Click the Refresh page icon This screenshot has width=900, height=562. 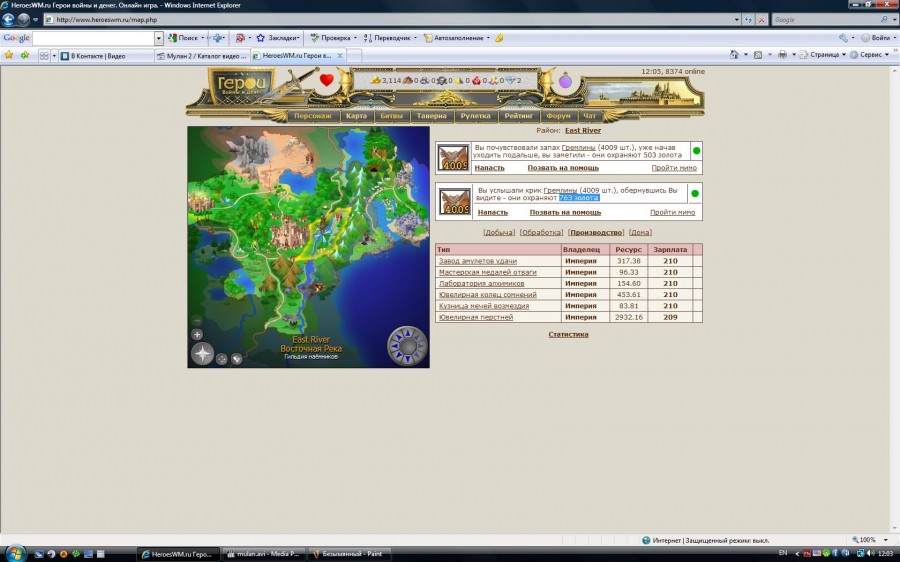[748, 20]
